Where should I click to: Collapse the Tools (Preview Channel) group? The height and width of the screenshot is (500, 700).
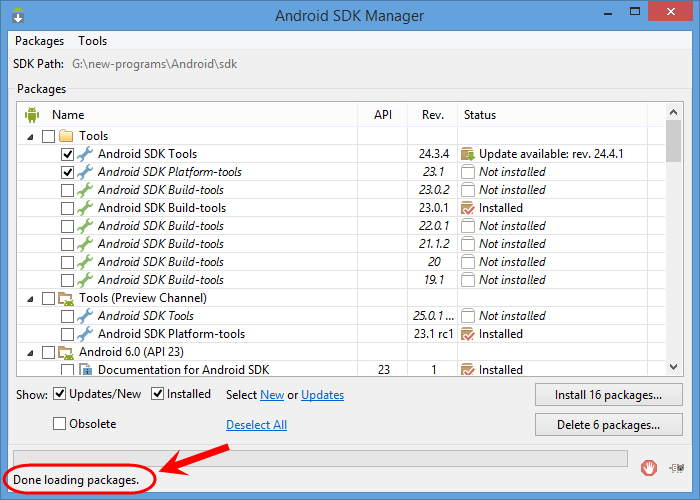(x=30, y=299)
